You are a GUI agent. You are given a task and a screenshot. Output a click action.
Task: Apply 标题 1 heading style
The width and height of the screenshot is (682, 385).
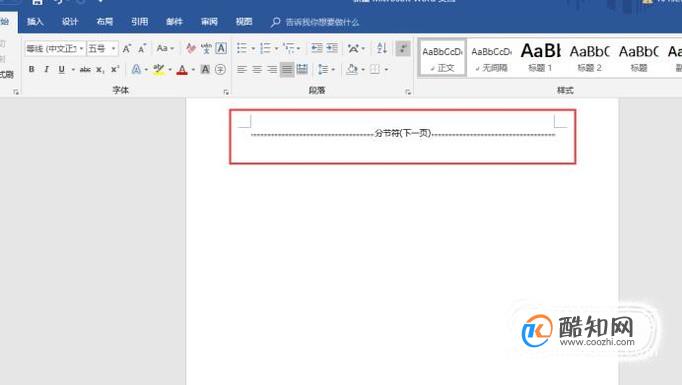tap(541, 58)
